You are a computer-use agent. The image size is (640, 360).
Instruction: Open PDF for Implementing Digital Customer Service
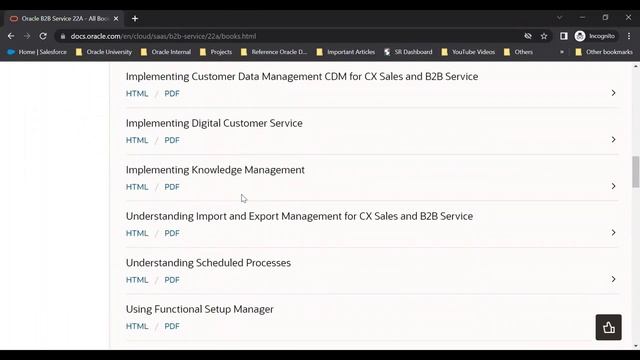(x=172, y=140)
